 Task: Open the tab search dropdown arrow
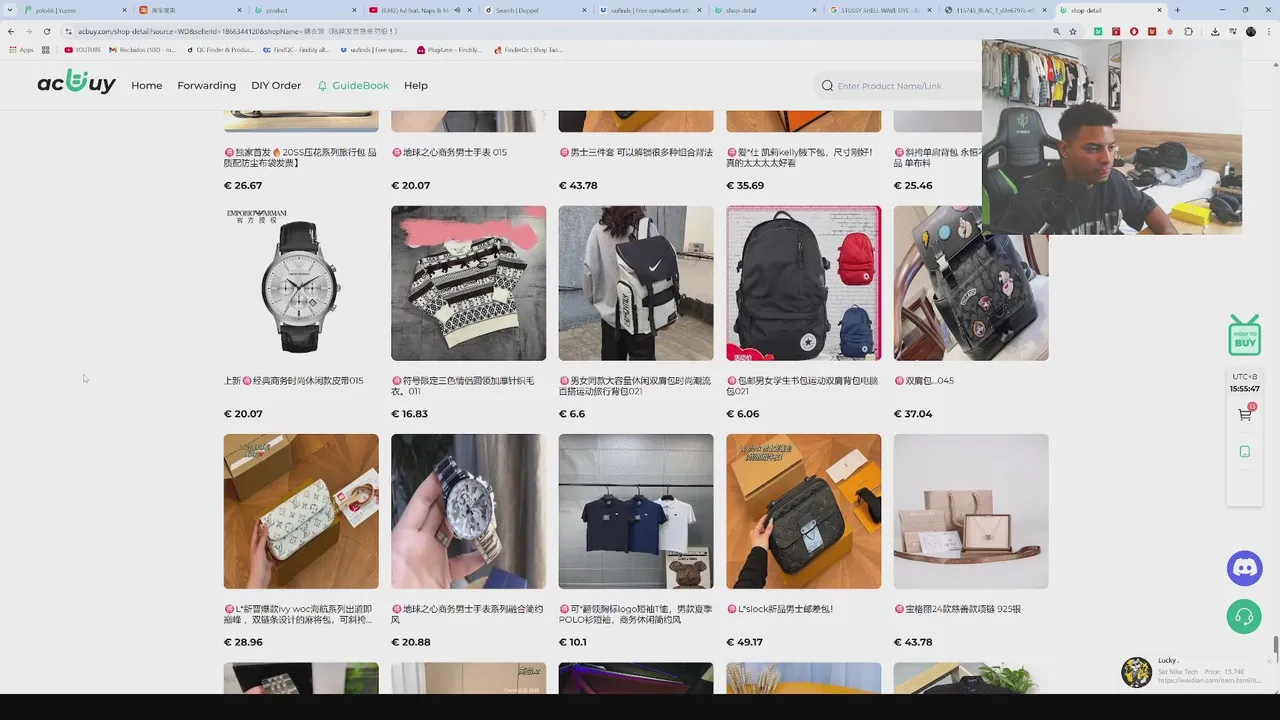9,10
